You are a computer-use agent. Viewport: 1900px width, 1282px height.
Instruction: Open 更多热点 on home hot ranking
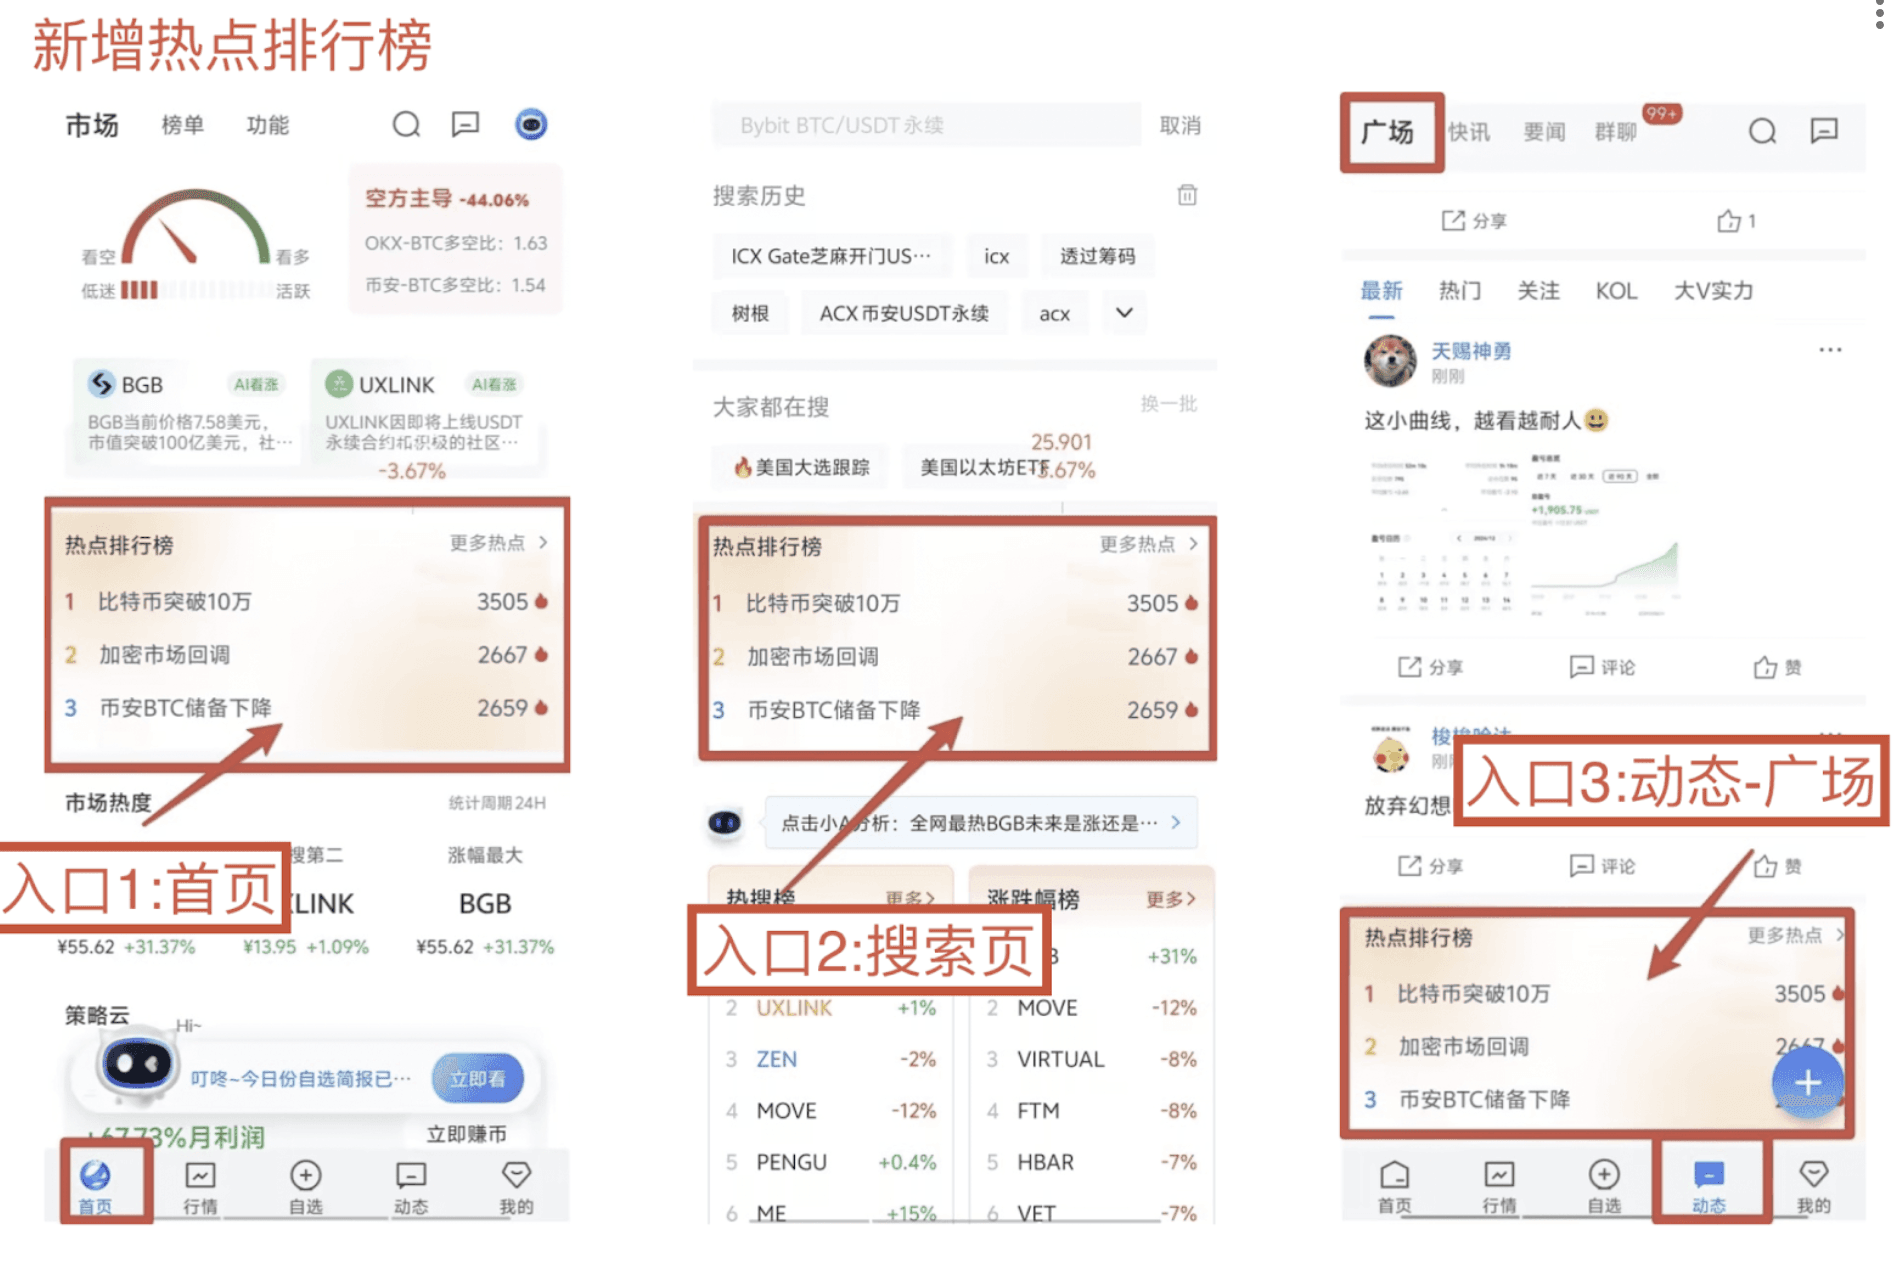pos(498,543)
